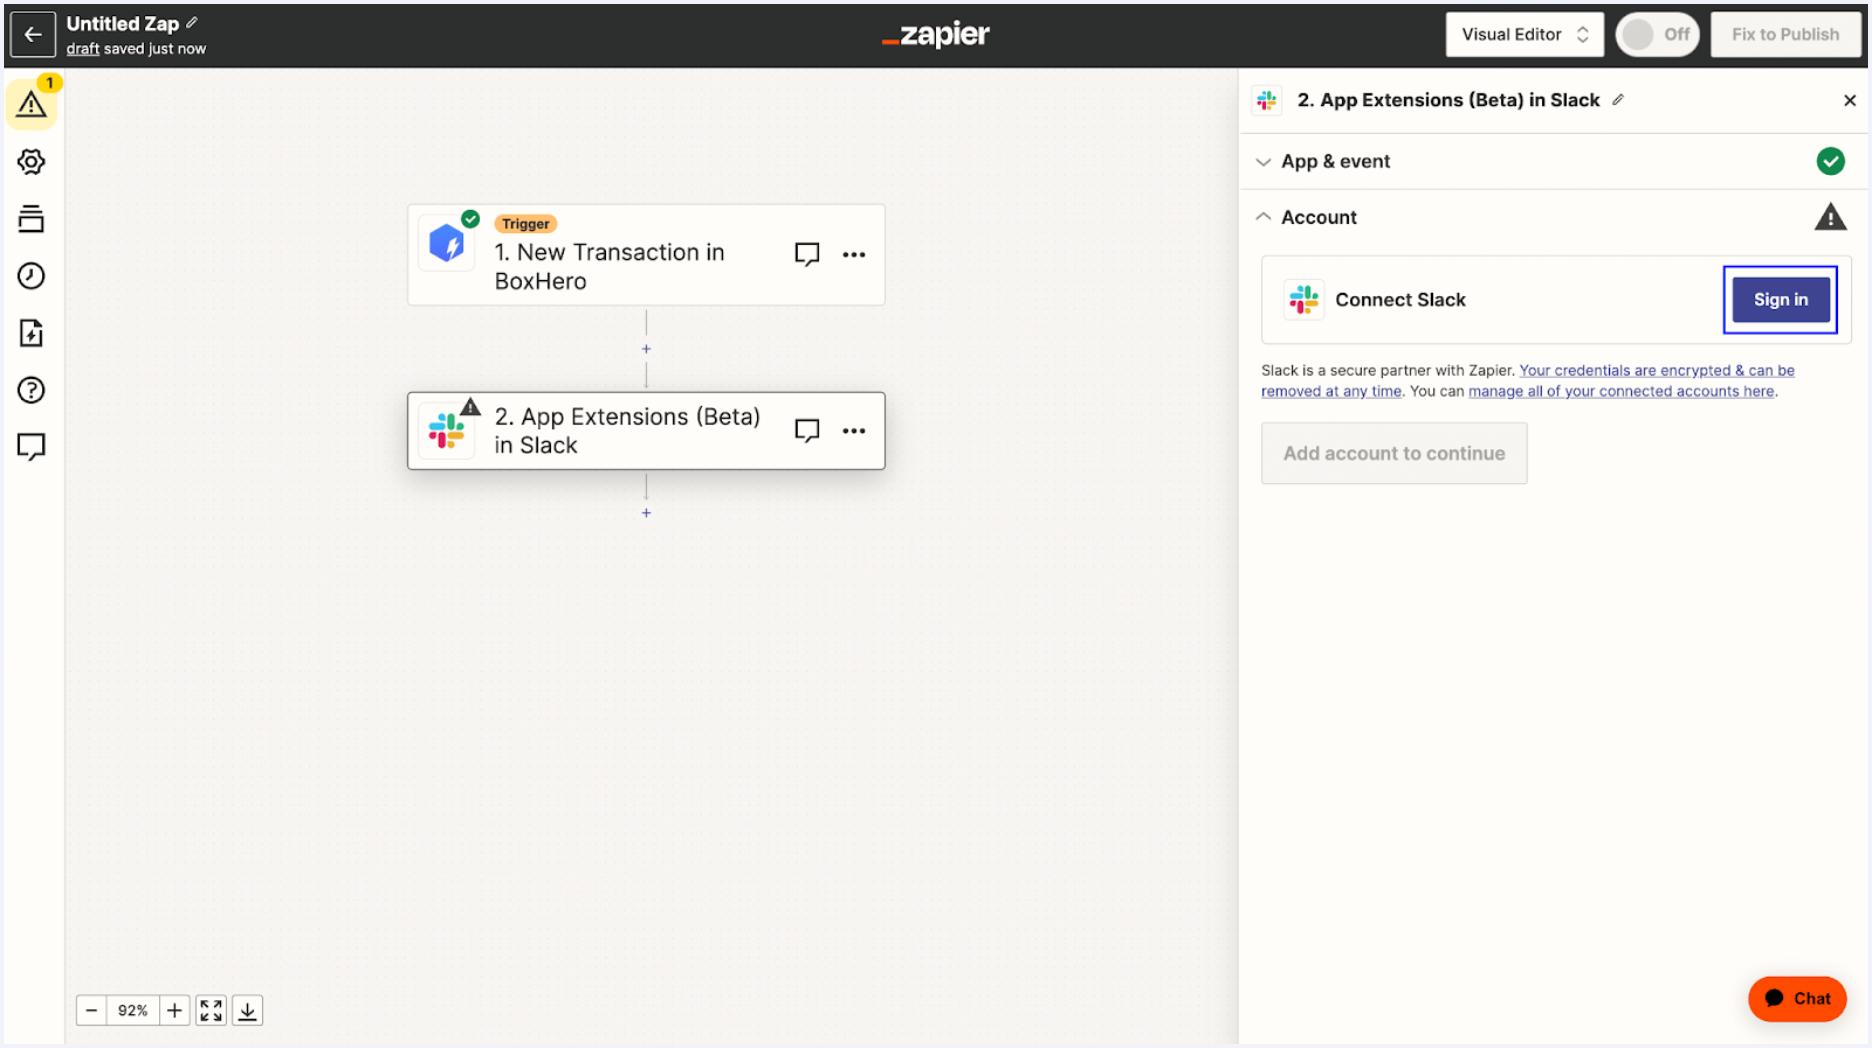Open the Notes panel speech bubble icon
The height and width of the screenshot is (1048, 1872).
(x=31, y=446)
